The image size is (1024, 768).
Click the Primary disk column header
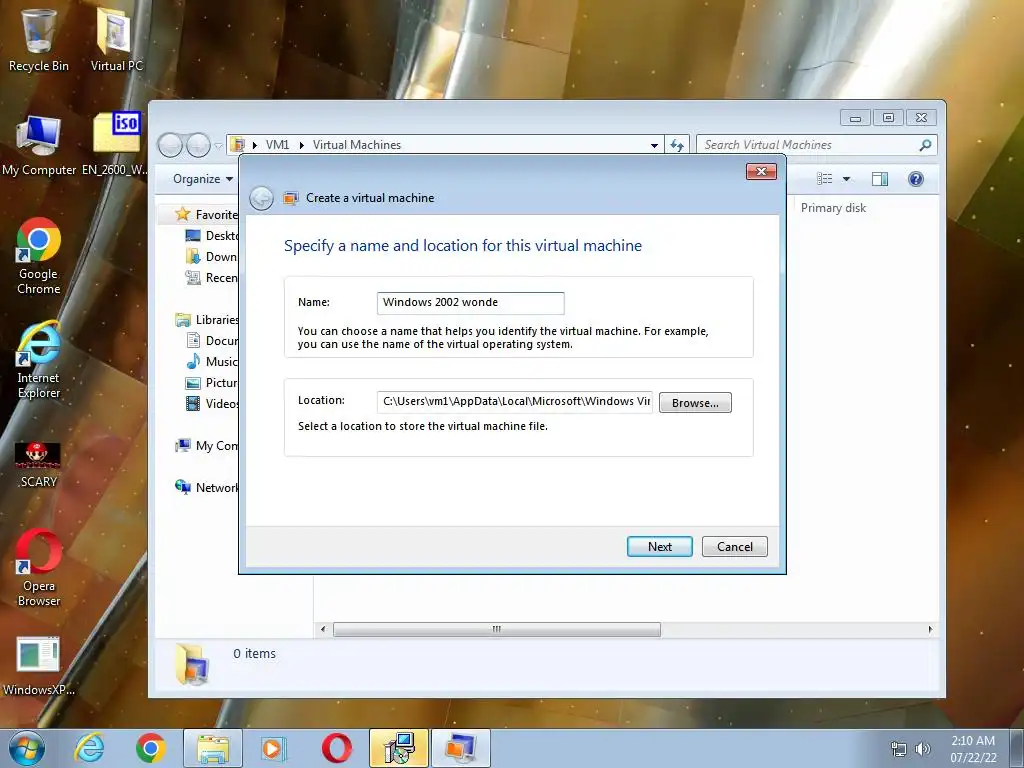pos(833,208)
